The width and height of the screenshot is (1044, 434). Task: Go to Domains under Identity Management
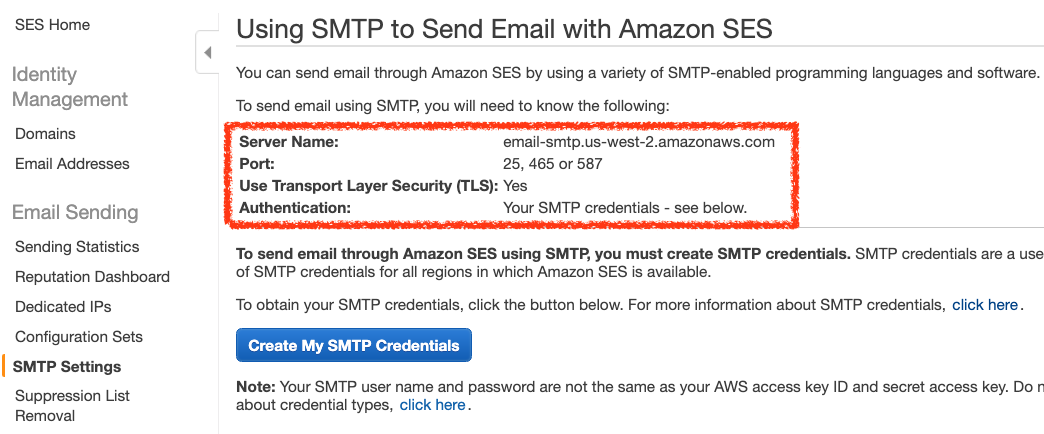coord(45,134)
